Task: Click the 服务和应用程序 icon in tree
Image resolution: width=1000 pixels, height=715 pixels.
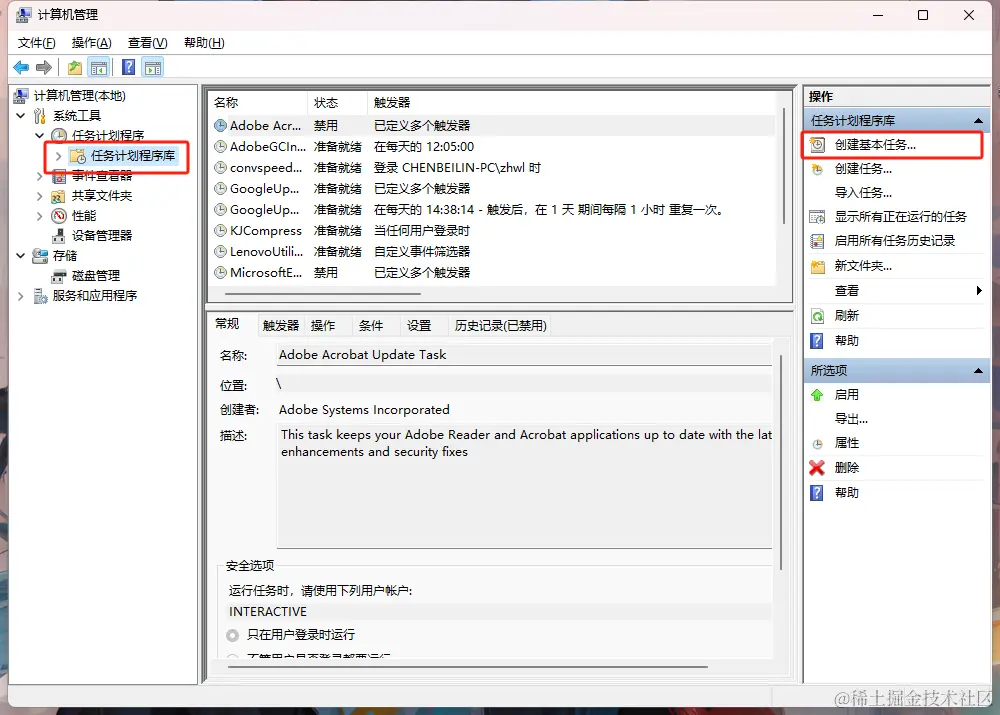Action: (40, 296)
